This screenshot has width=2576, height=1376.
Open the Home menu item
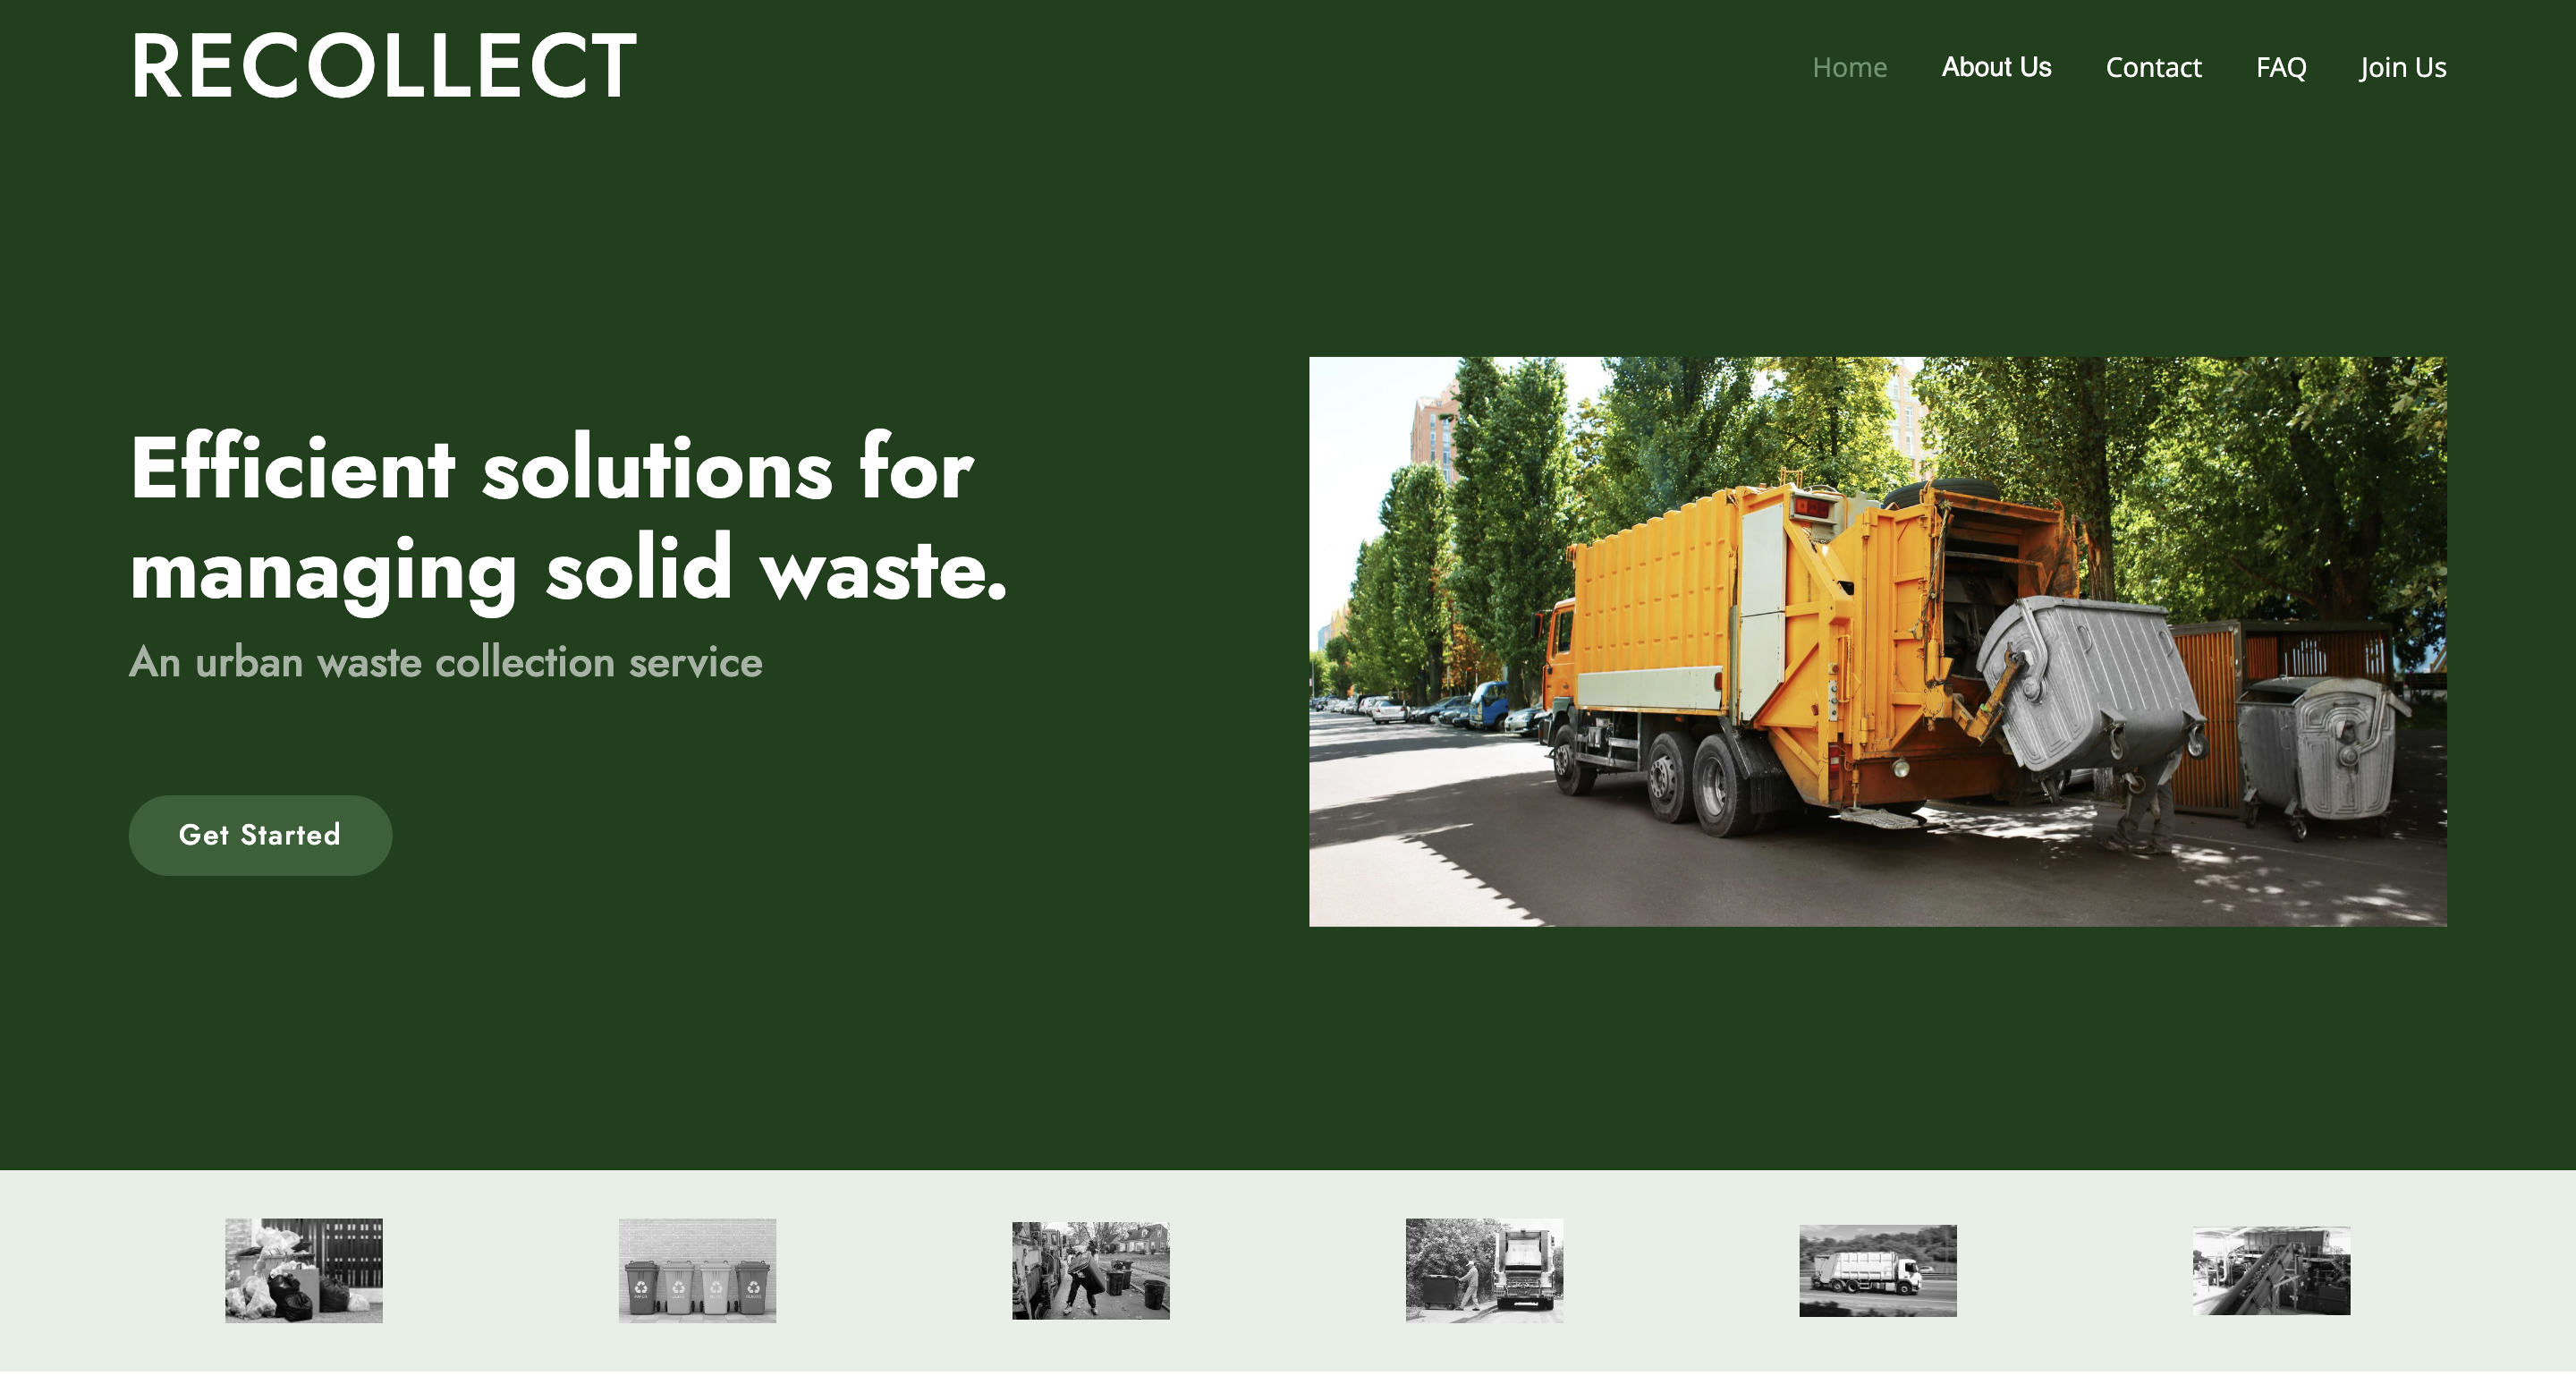tap(1849, 67)
